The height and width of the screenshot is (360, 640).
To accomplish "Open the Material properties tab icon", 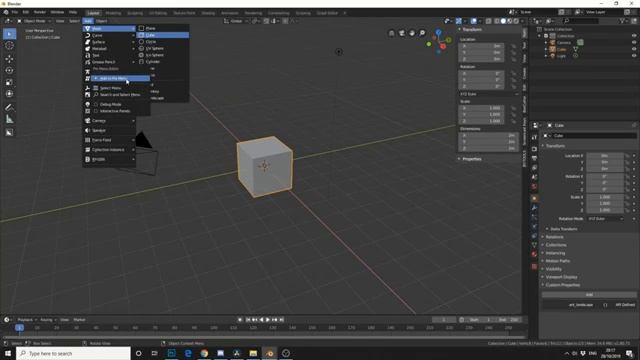I will pos(534,254).
